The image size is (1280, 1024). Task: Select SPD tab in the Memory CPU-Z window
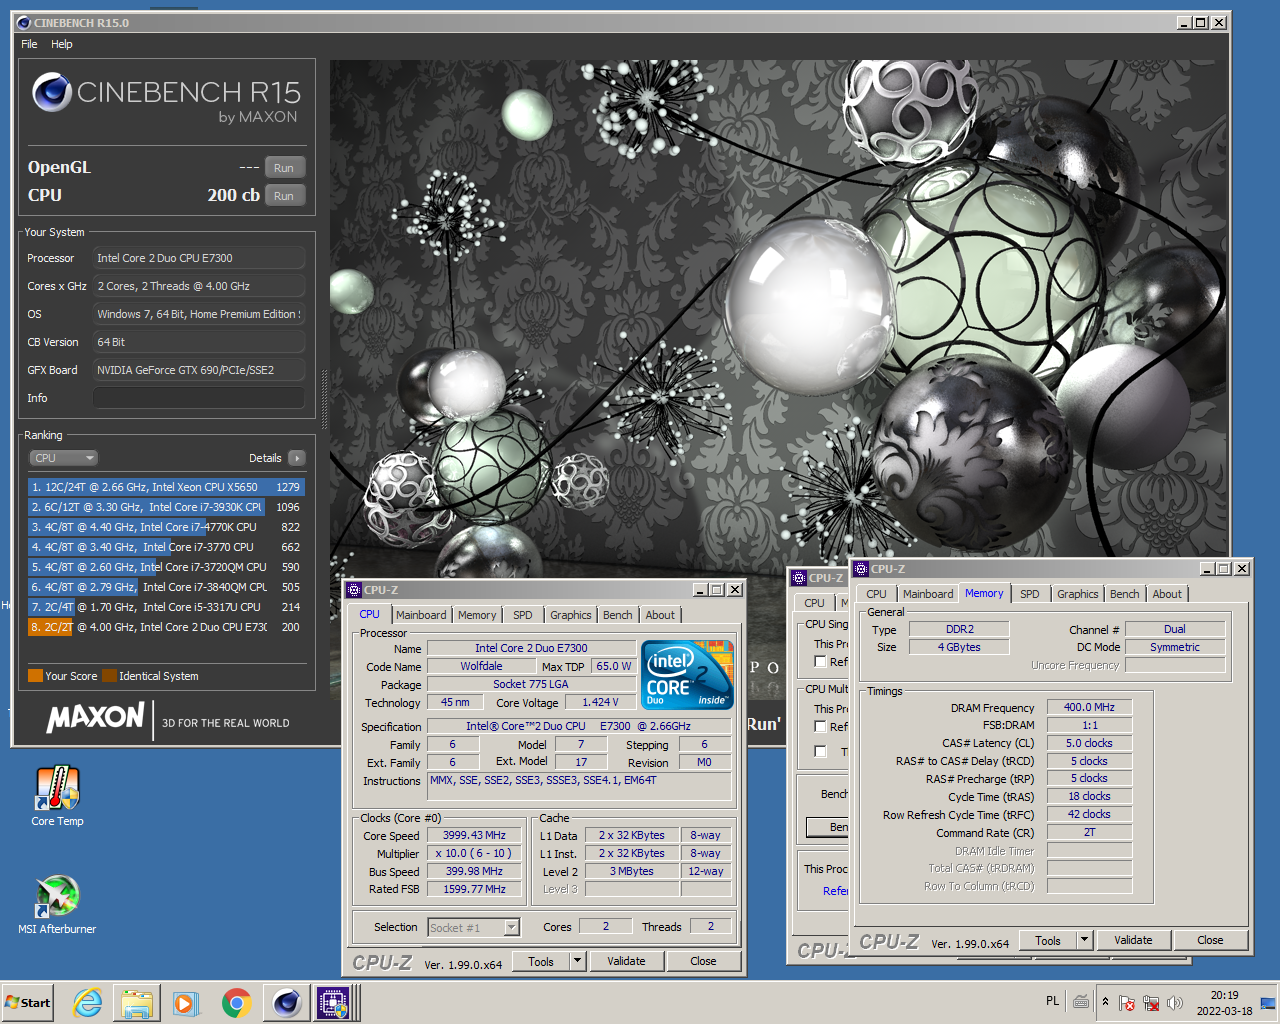point(1030,594)
